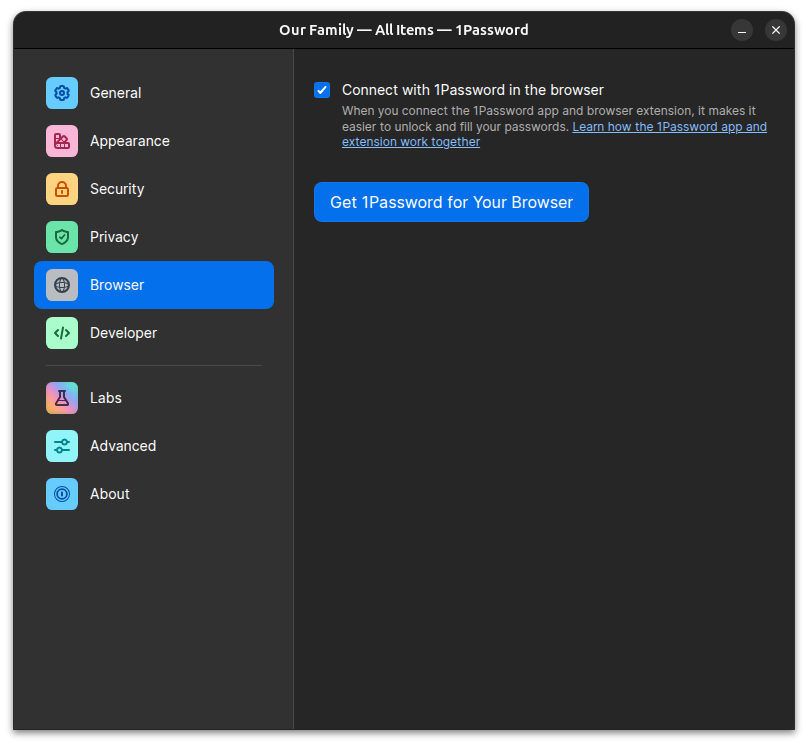Click the Browser globe icon

point(62,285)
